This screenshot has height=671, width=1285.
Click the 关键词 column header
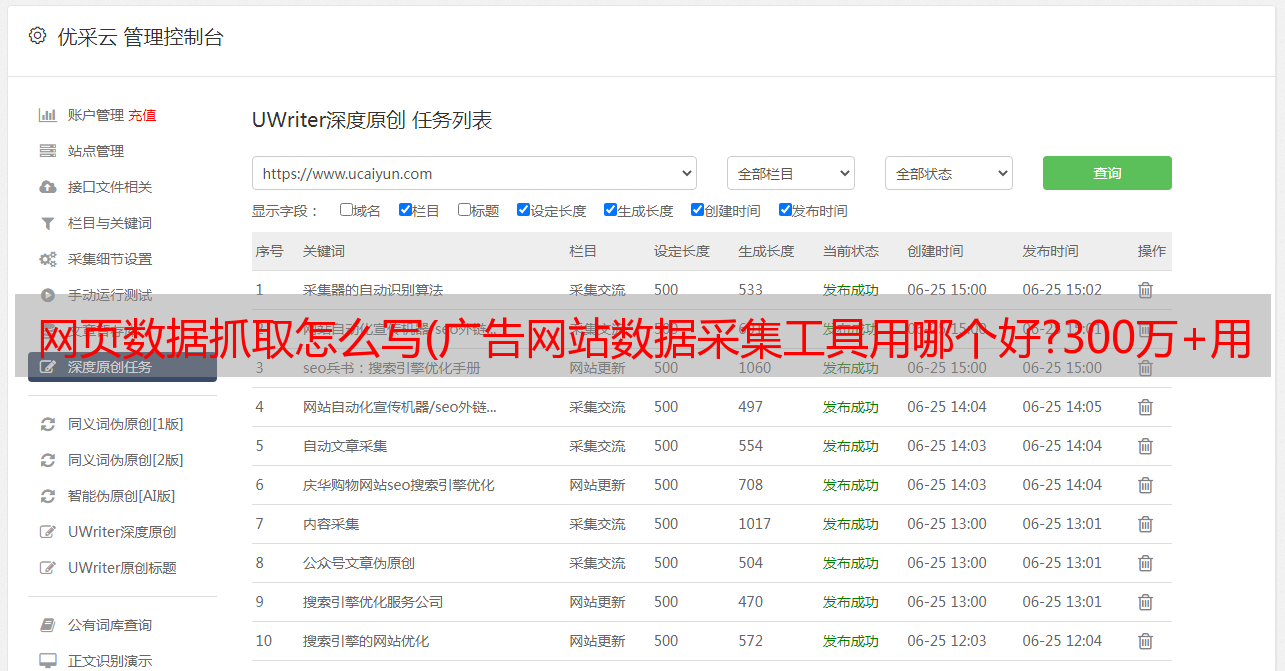[324, 251]
